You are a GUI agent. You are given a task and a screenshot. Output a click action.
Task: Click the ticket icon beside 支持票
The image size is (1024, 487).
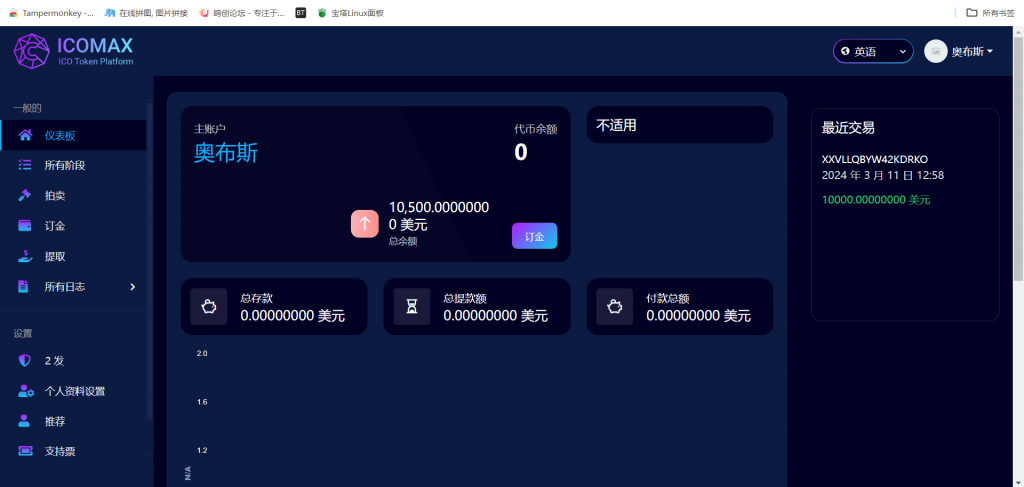[x=25, y=450]
